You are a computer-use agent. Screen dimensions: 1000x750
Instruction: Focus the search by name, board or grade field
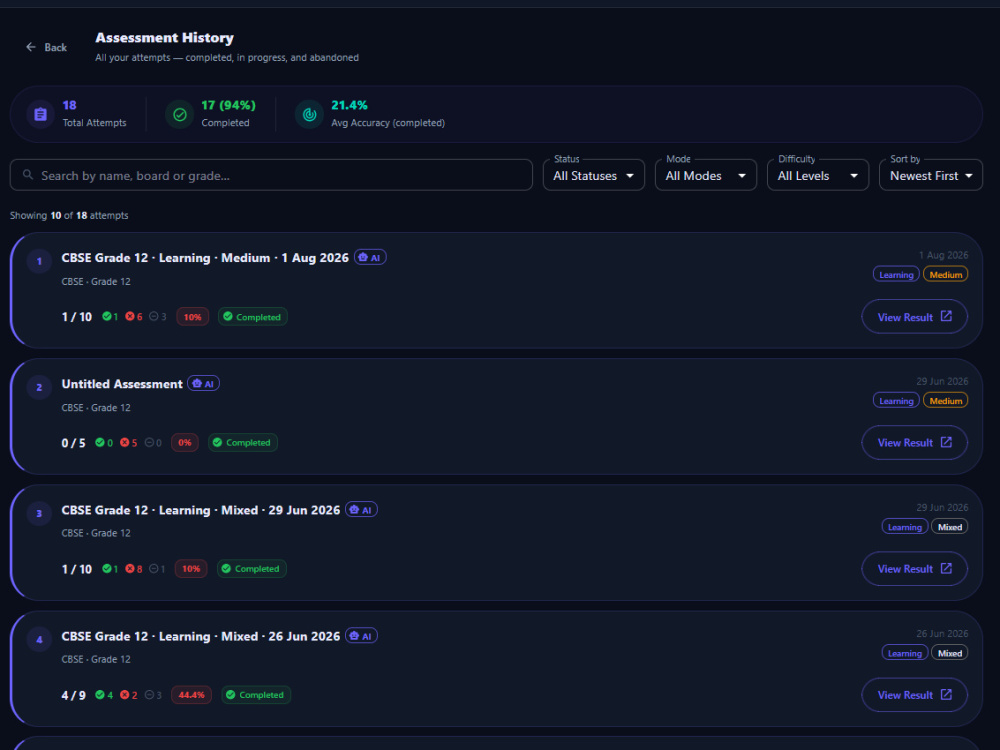271,175
